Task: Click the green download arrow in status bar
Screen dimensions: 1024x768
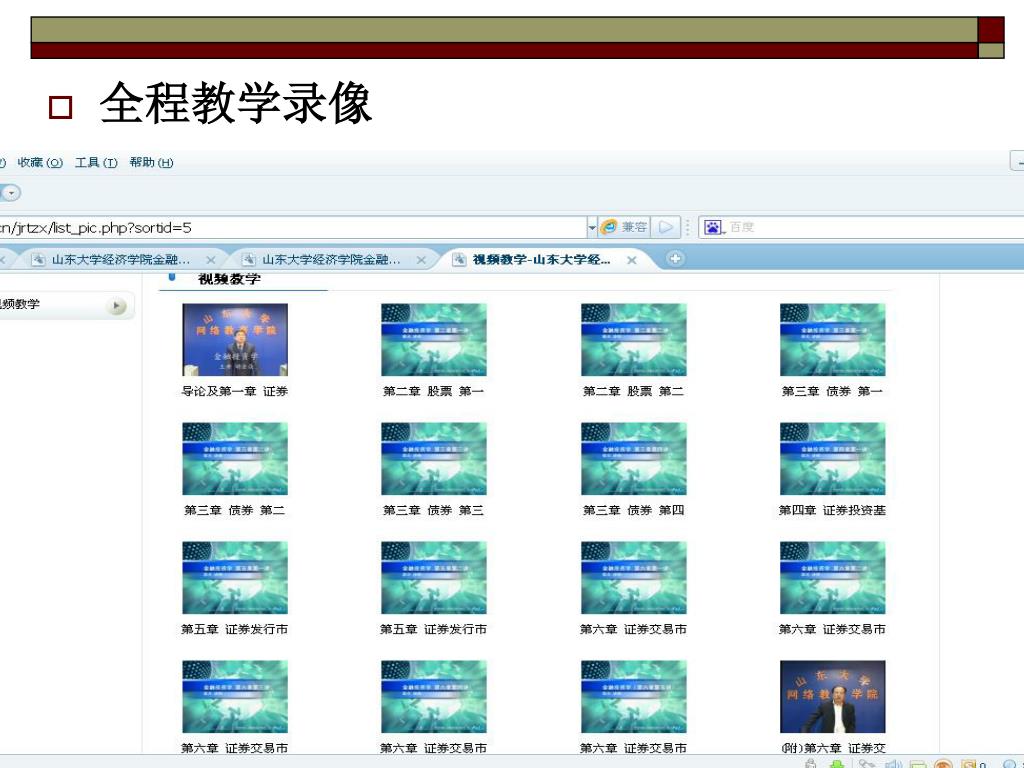Action: pyautogui.click(x=837, y=764)
